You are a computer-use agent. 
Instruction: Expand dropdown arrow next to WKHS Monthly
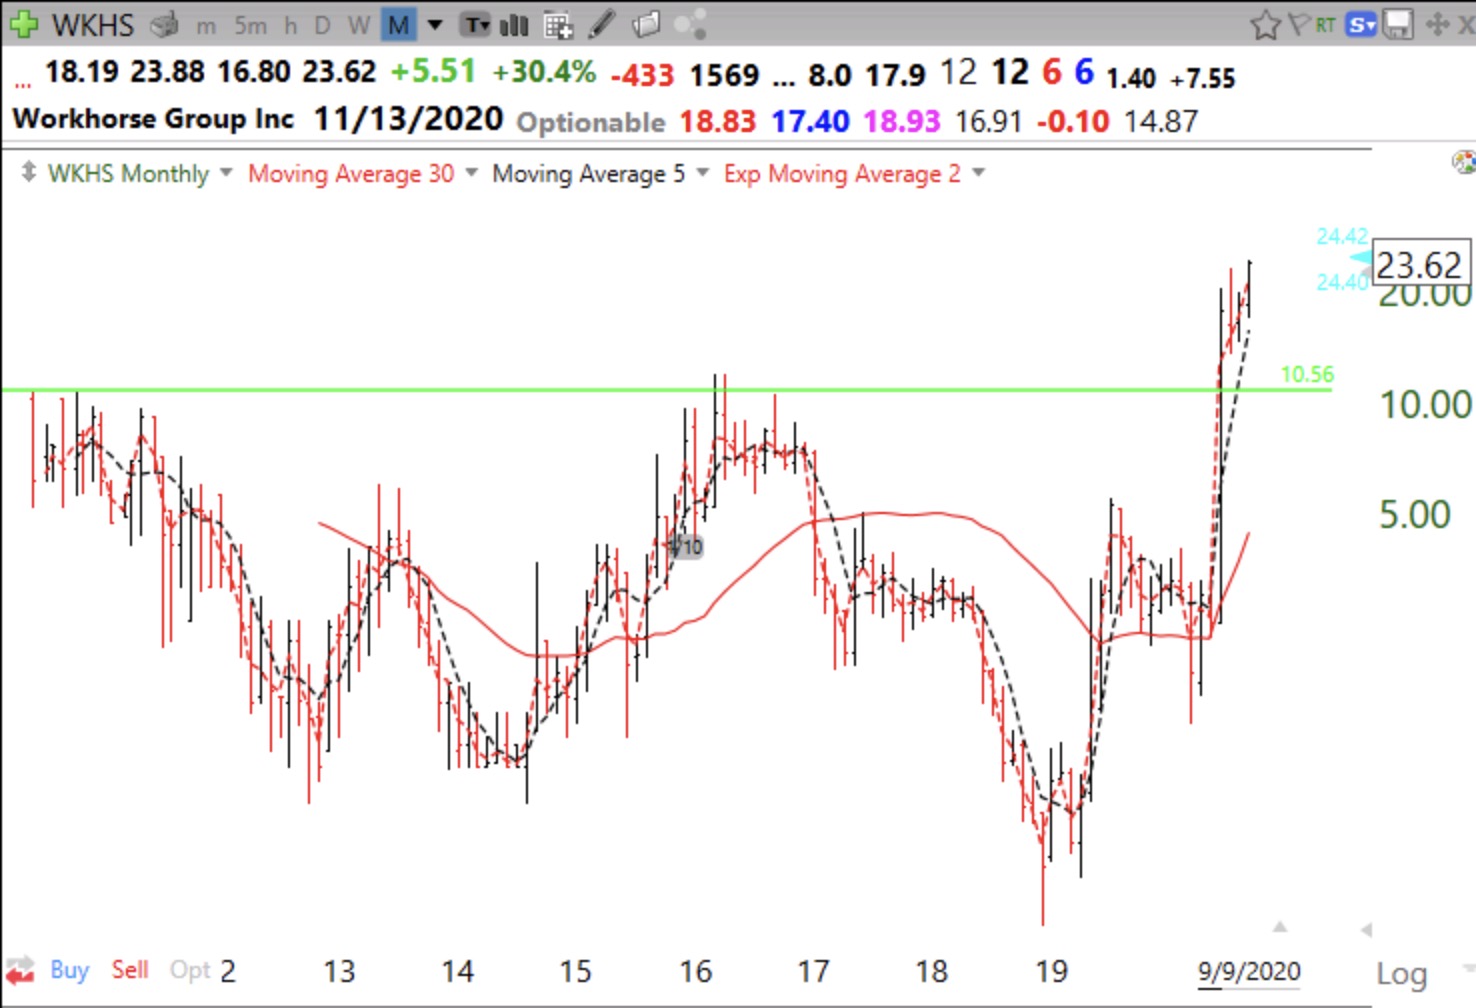pos(226,173)
